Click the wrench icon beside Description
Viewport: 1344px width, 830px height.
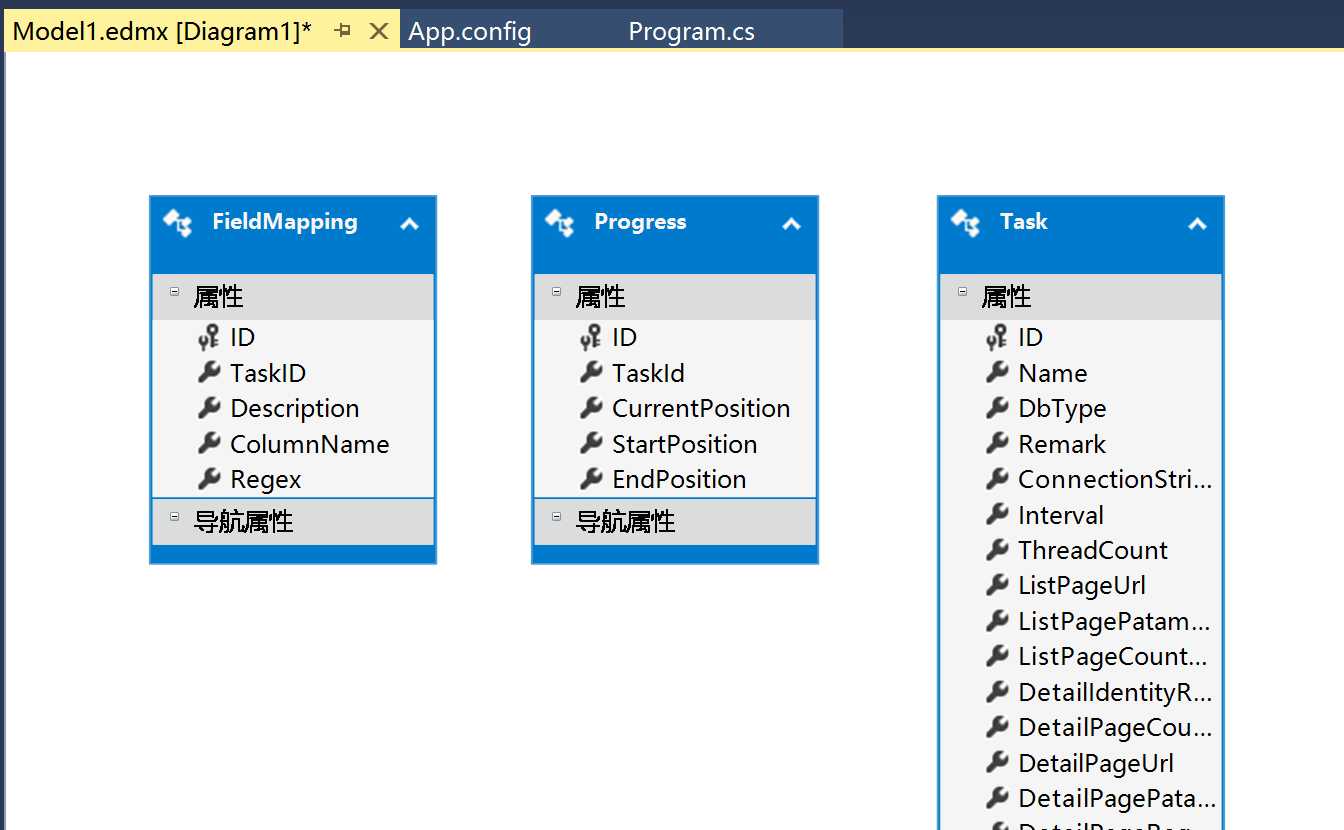(x=208, y=408)
